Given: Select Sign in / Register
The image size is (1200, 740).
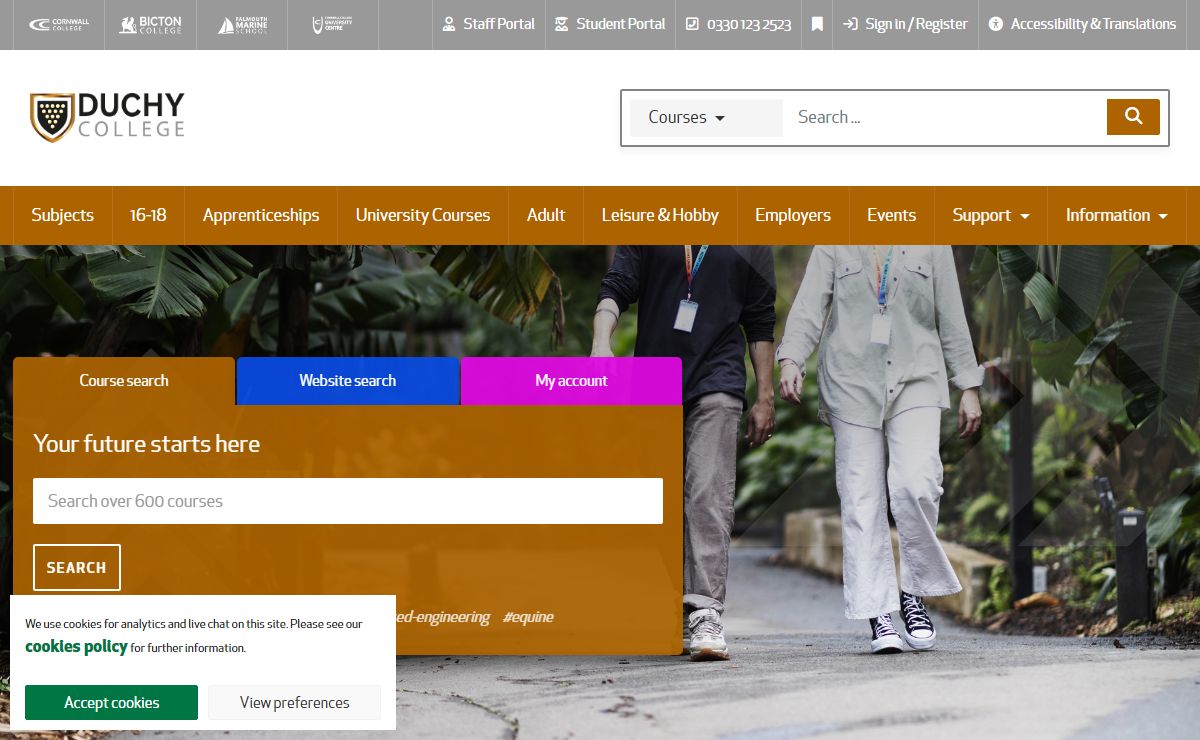Looking at the screenshot, I should [x=905, y=24].
